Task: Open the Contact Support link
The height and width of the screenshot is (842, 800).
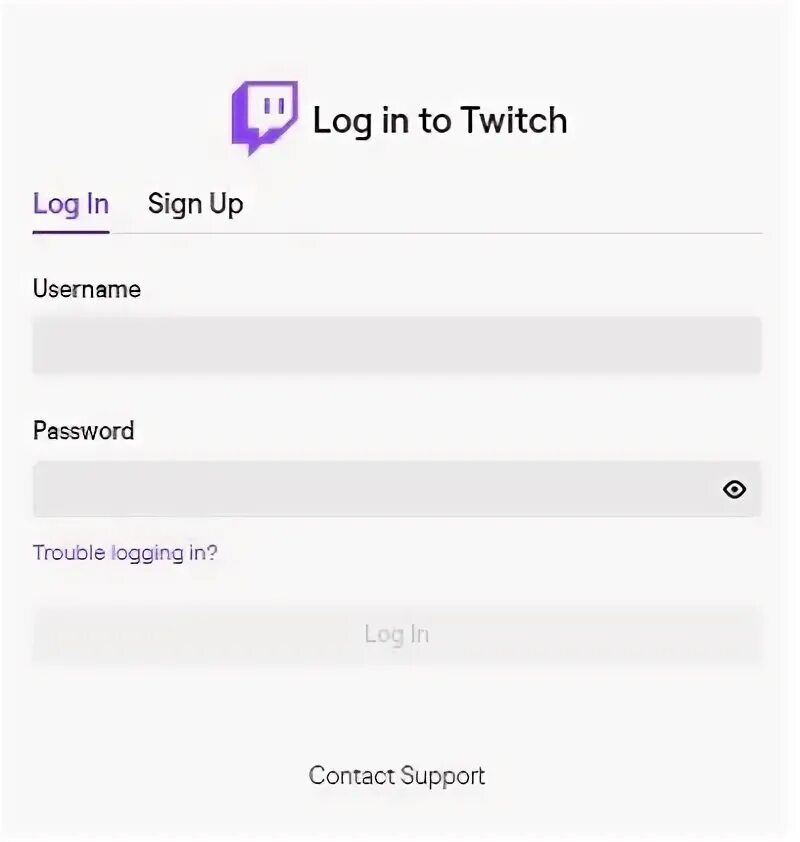Action: 397,776
